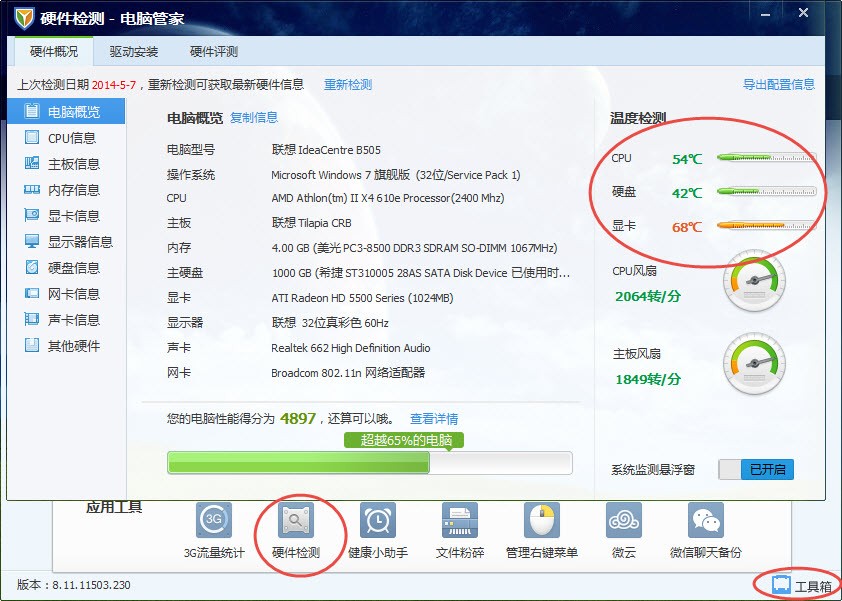
Task: Click the 主板风扇 speed gauge
Action: pos(754,365)
